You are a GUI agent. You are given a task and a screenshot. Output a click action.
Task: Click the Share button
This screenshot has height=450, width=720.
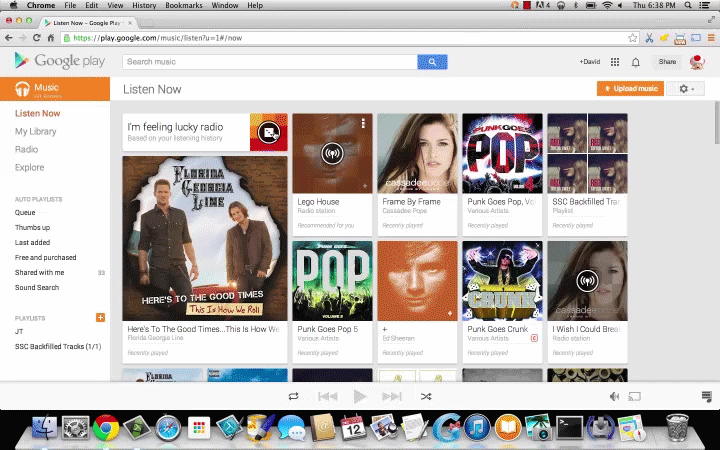pyautogui.click(x=667, y=62)
